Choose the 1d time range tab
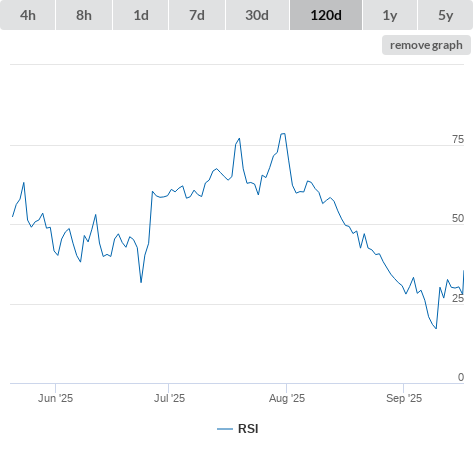474x455 pixels. click(x=141, y=15)
